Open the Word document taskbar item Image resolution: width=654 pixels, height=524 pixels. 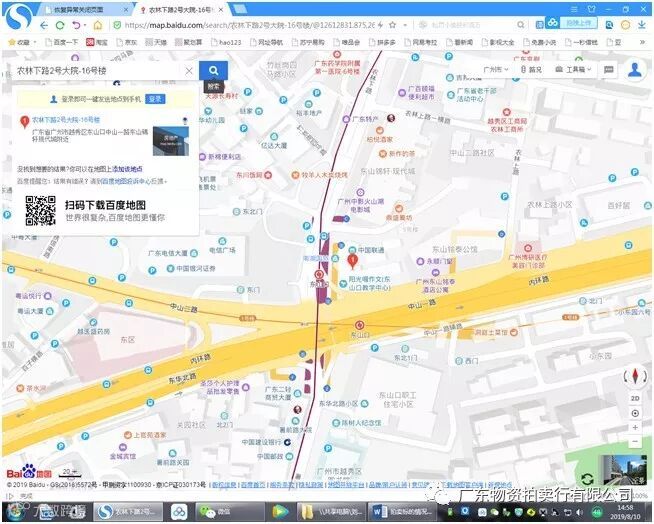[401, 511]
